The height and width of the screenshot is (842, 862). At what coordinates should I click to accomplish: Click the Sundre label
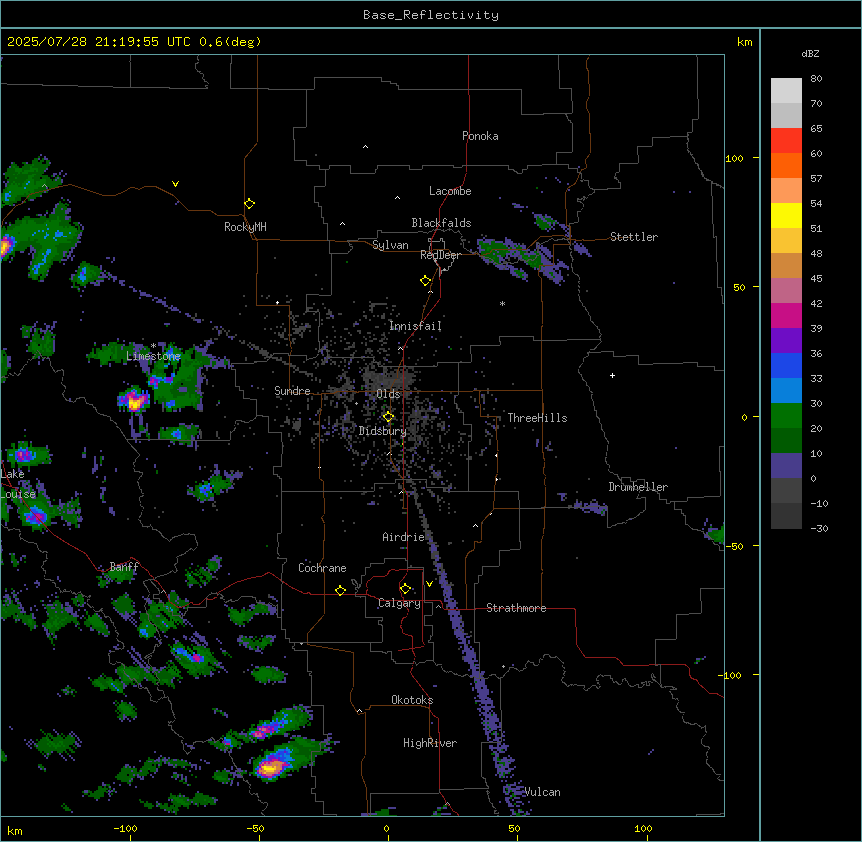point(292,391)
